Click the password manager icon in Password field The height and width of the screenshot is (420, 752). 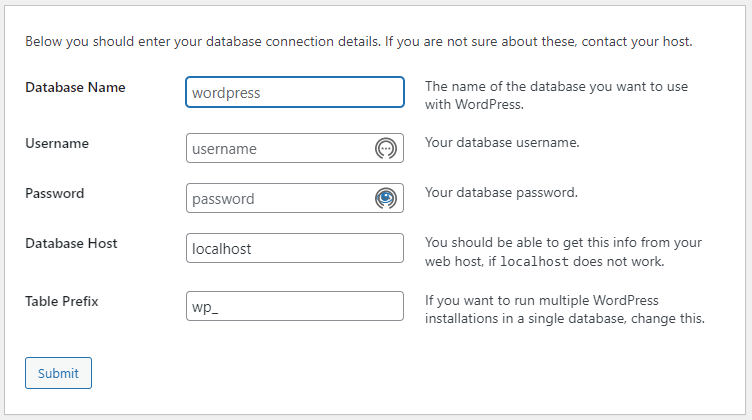pos(386,198)
